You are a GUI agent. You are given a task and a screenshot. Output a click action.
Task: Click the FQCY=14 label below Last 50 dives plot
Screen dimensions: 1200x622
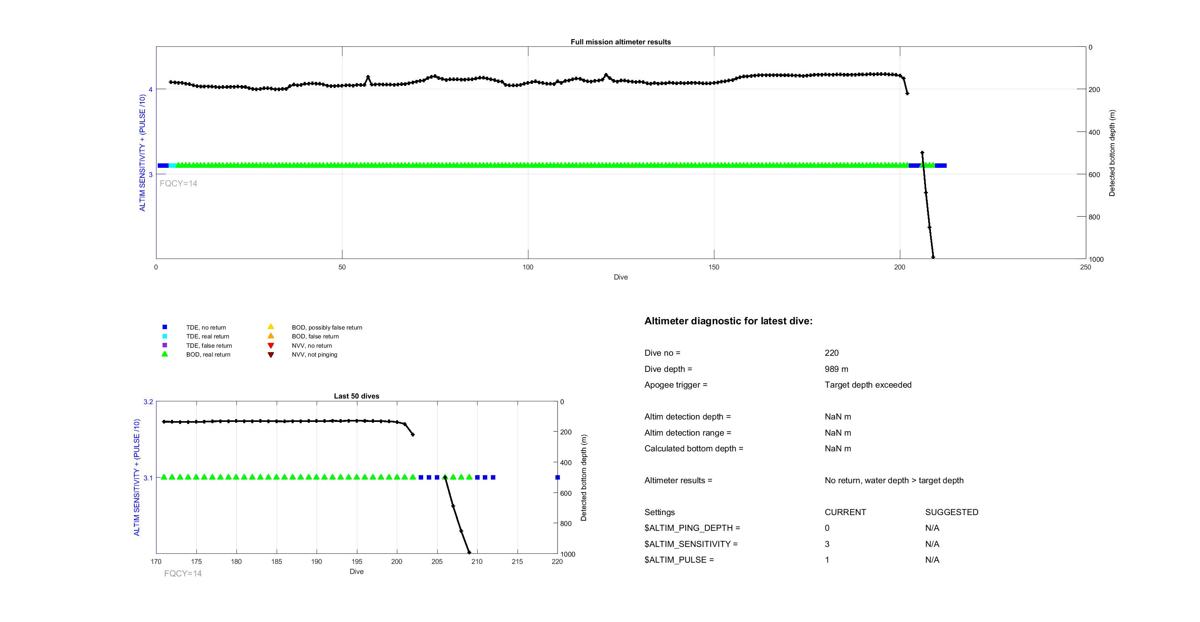[183, 573]
